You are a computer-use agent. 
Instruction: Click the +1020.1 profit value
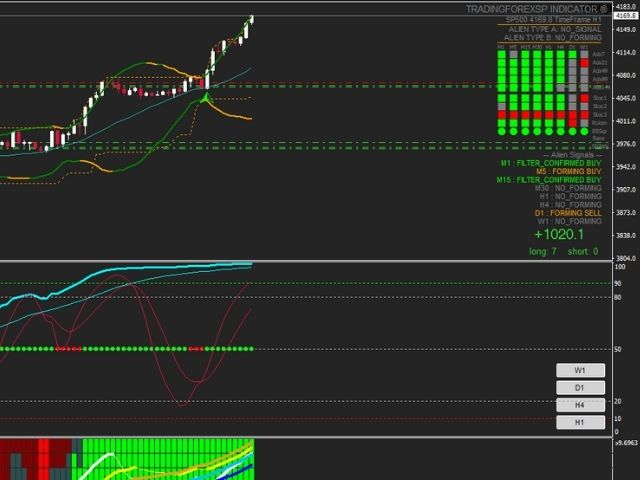pos(559,234)
